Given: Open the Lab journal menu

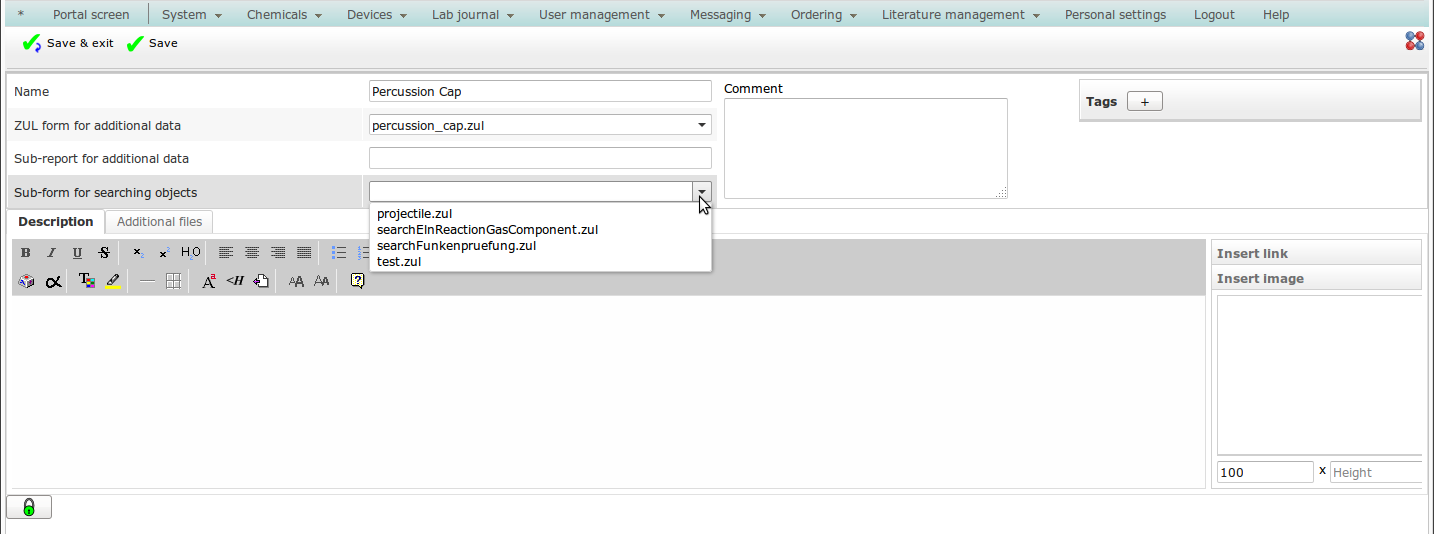Looking at the screenshot, I should [x=472, y=15].
